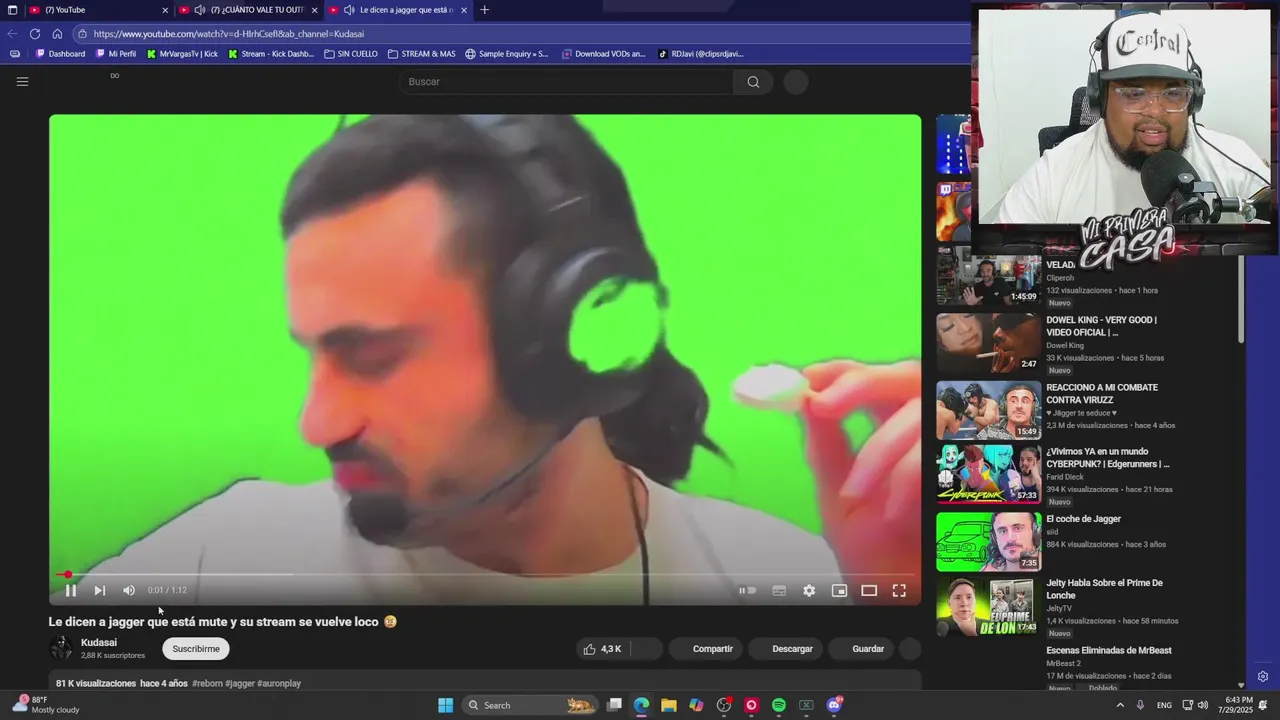
Task: Open the YouTube hamburger guide menu
Action: coord(22,82)
